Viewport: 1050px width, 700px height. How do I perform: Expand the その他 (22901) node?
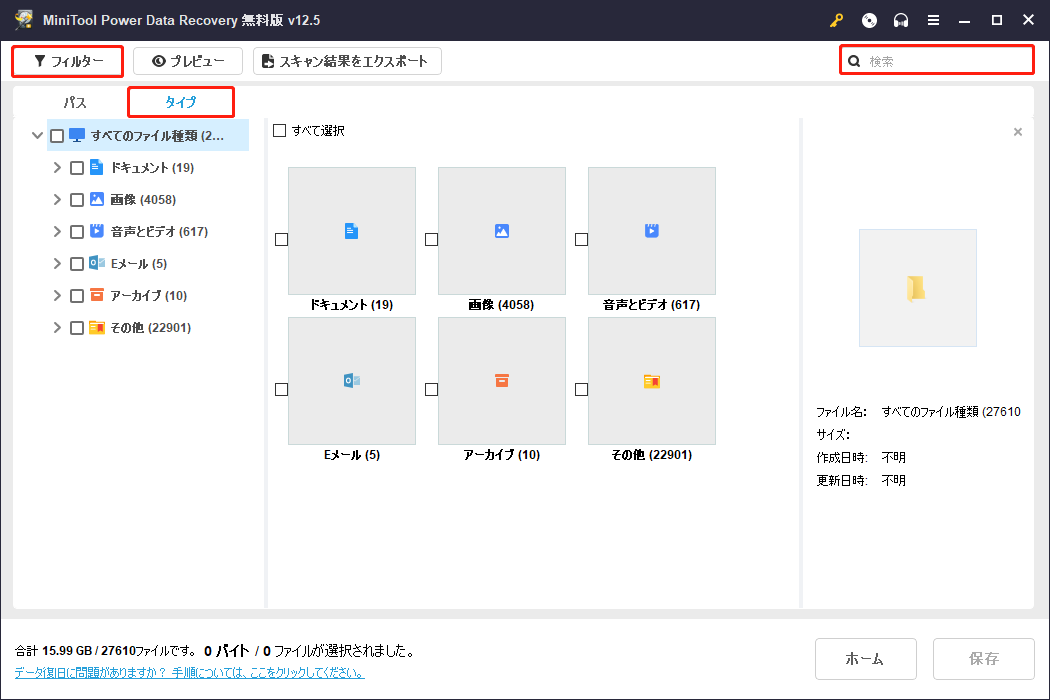pyautogui.click(x=57, y=327)
